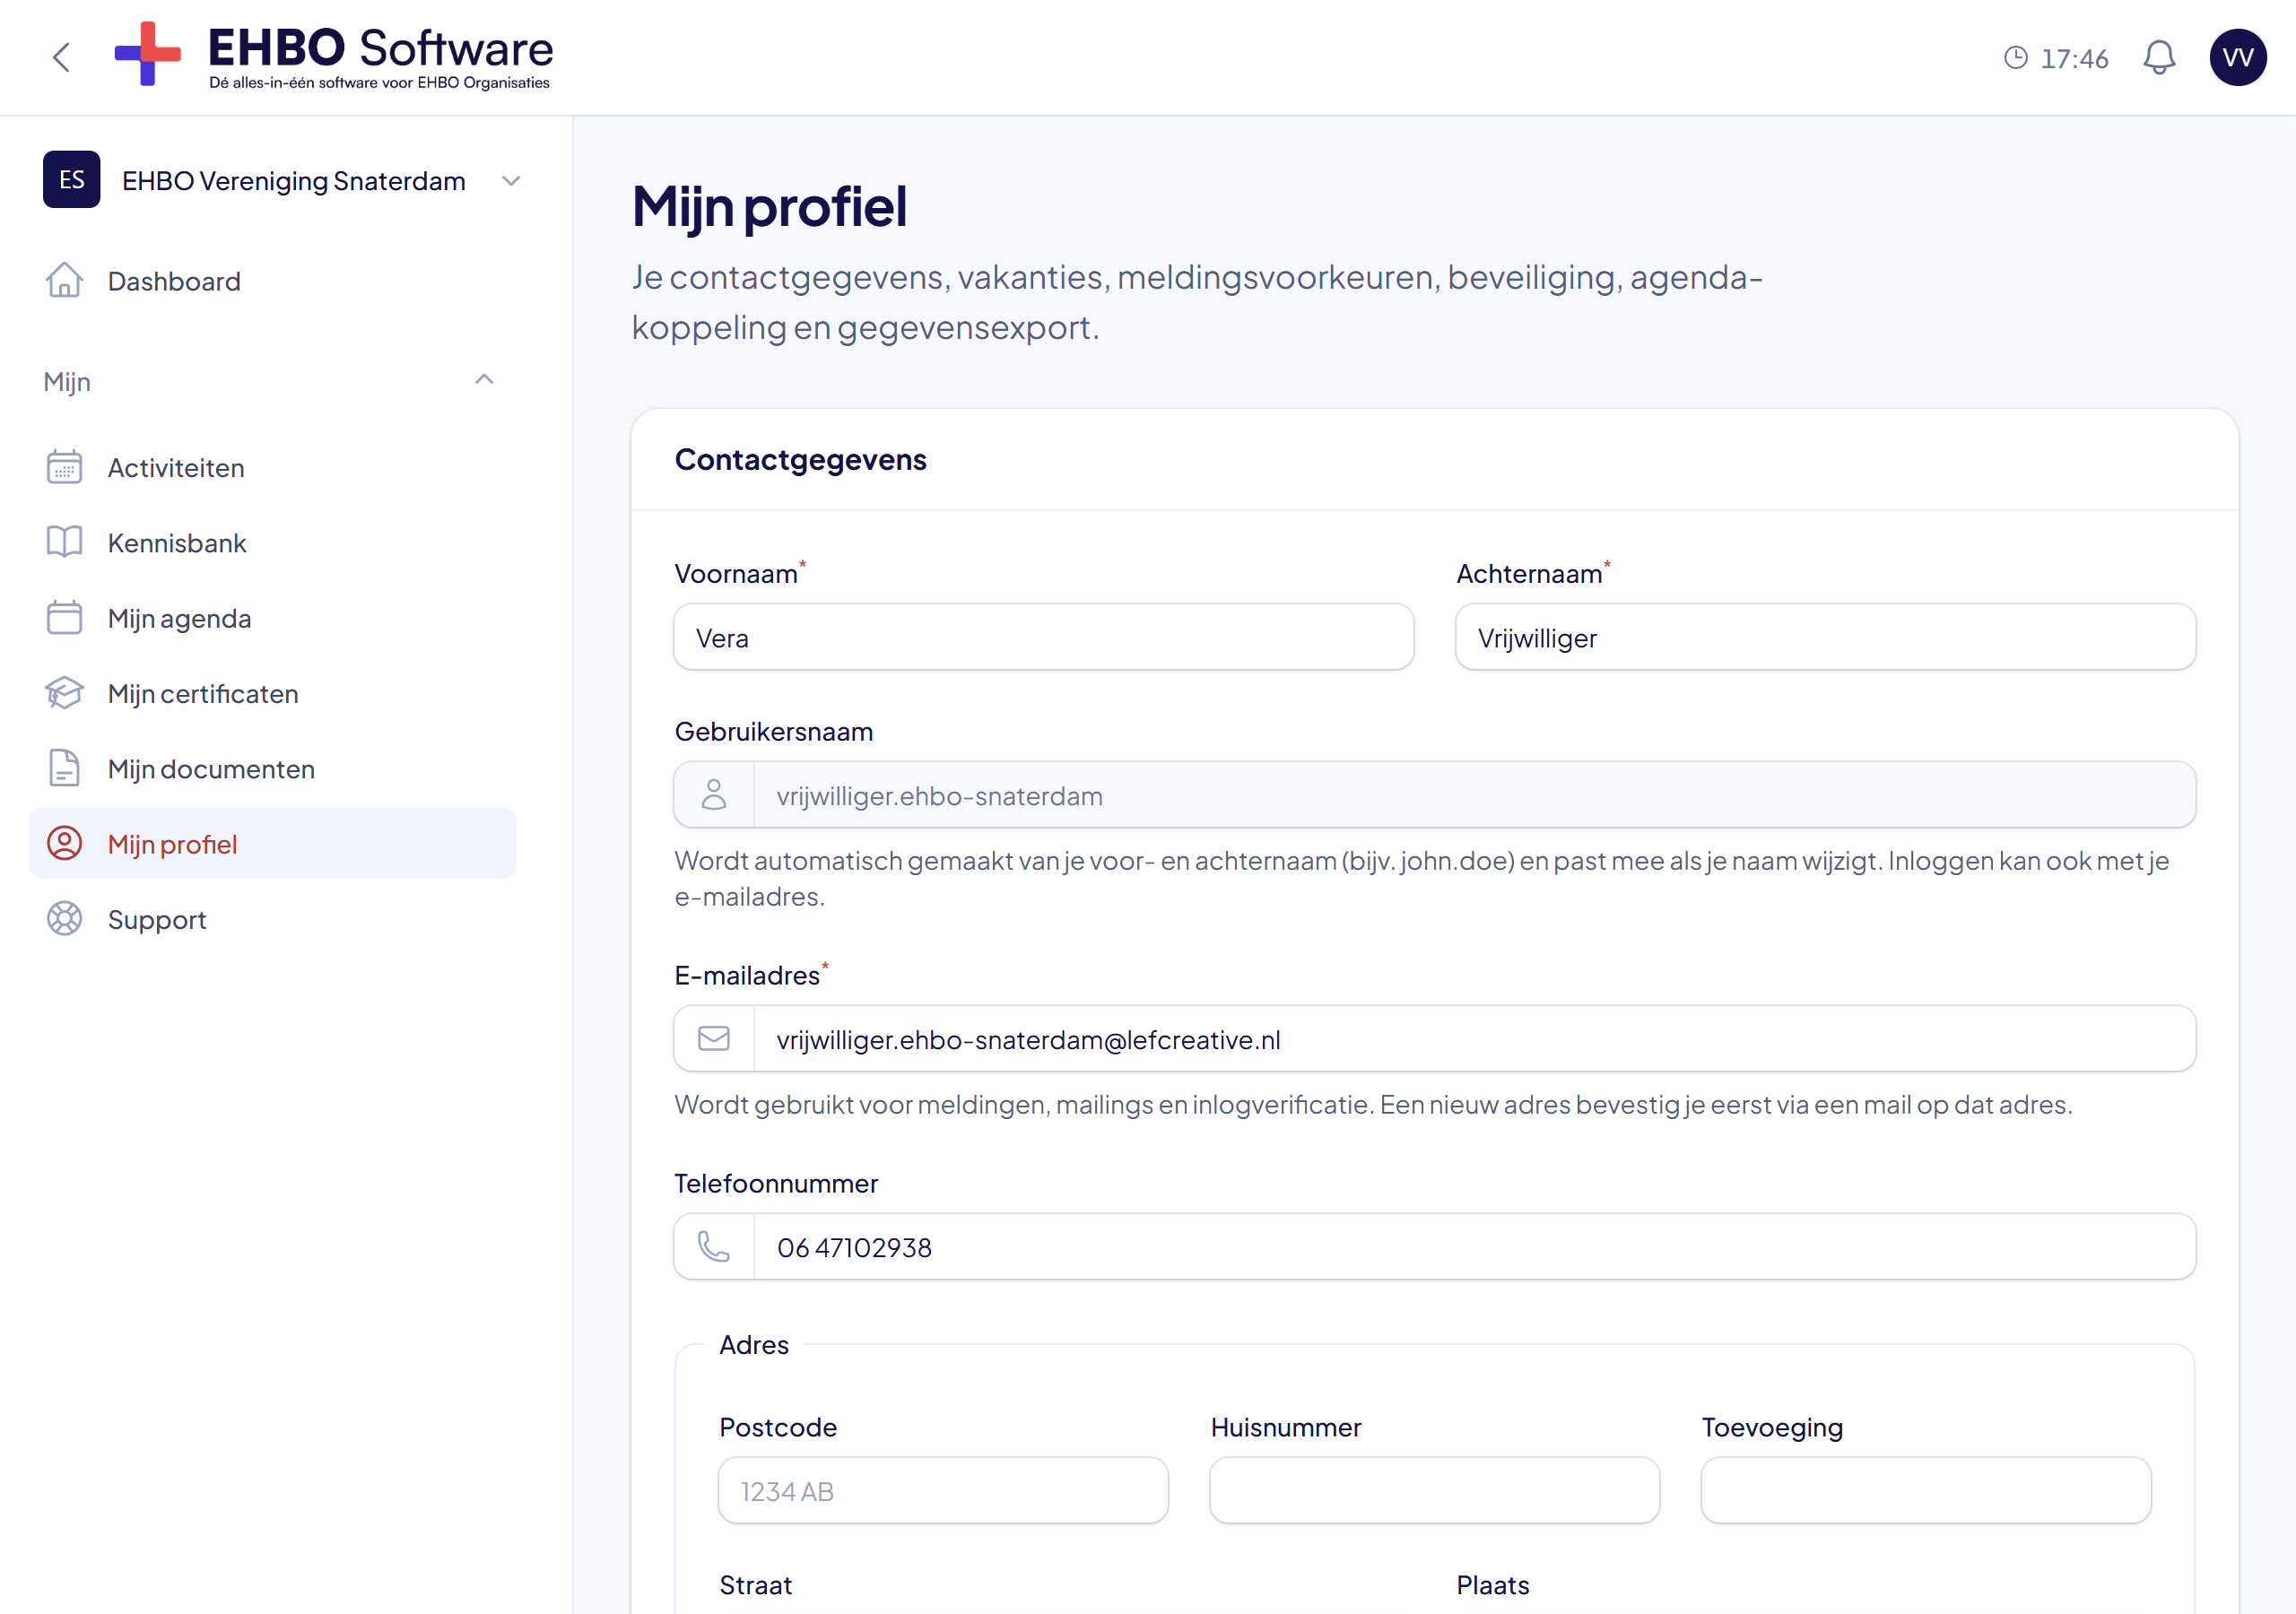This screenshot has height=1614, width=2296.
Task: Click the EHBO Software logo
Action: point(333,56)
